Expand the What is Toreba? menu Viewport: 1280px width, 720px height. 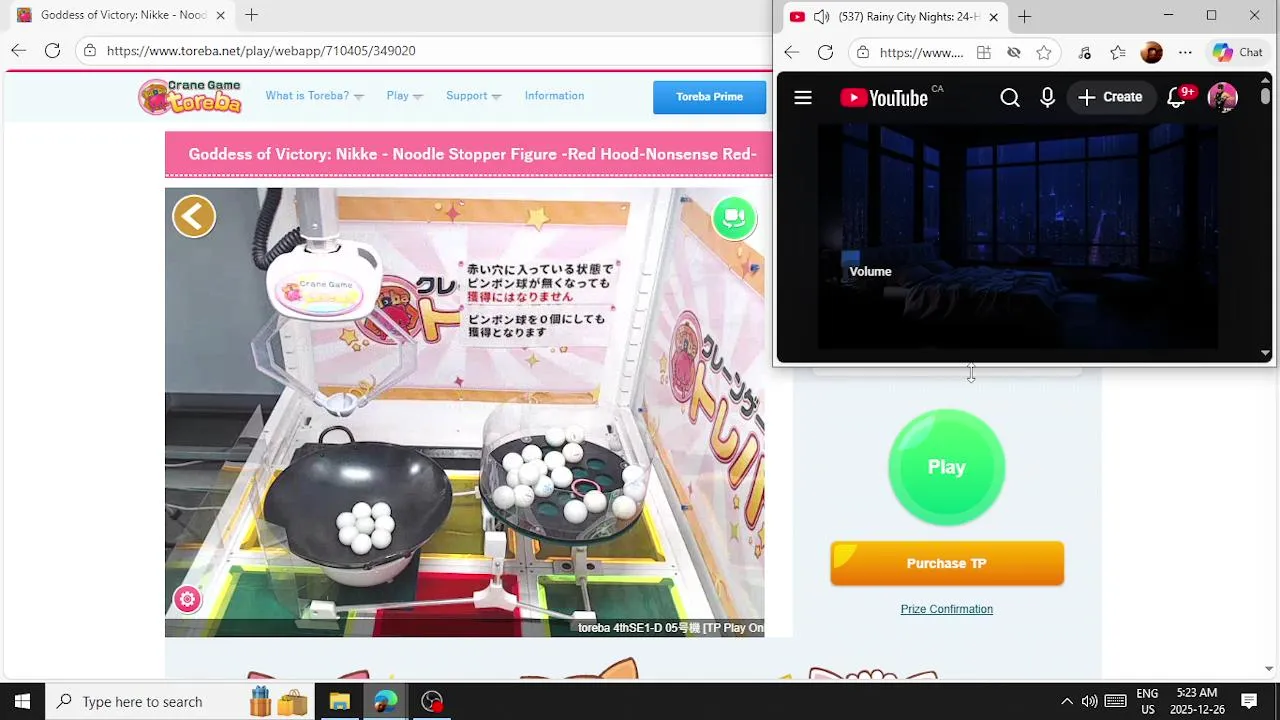click(315, 96)
